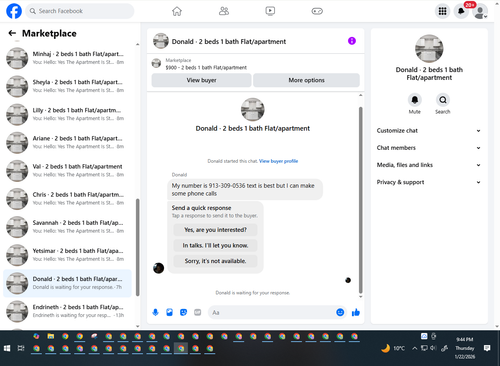
Task: Expand the Customize chat section
Action: [429, 131]
